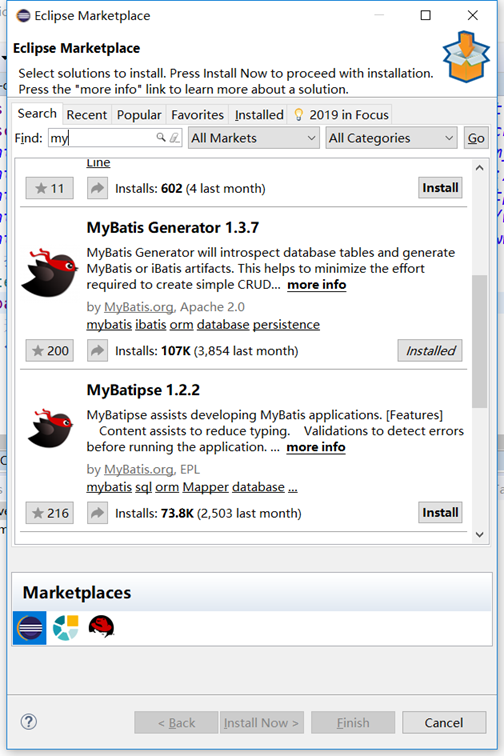Click the results scrollbar up arrow
Viewport: 504px width, 756px height.
[479, 168]
